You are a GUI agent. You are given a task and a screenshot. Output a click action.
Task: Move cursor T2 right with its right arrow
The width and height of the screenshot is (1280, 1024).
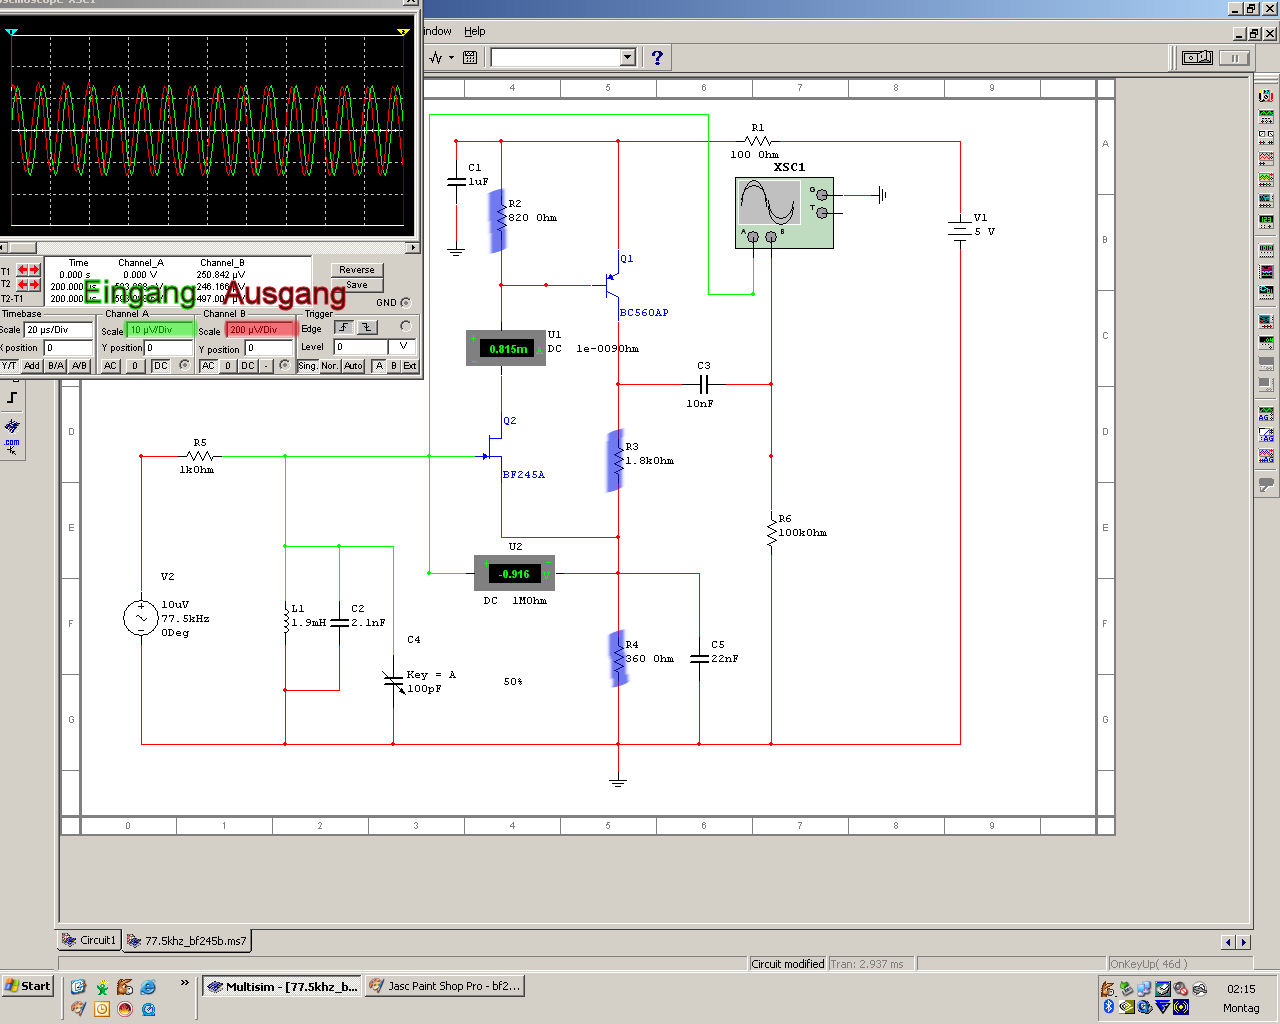coord(35,285)
